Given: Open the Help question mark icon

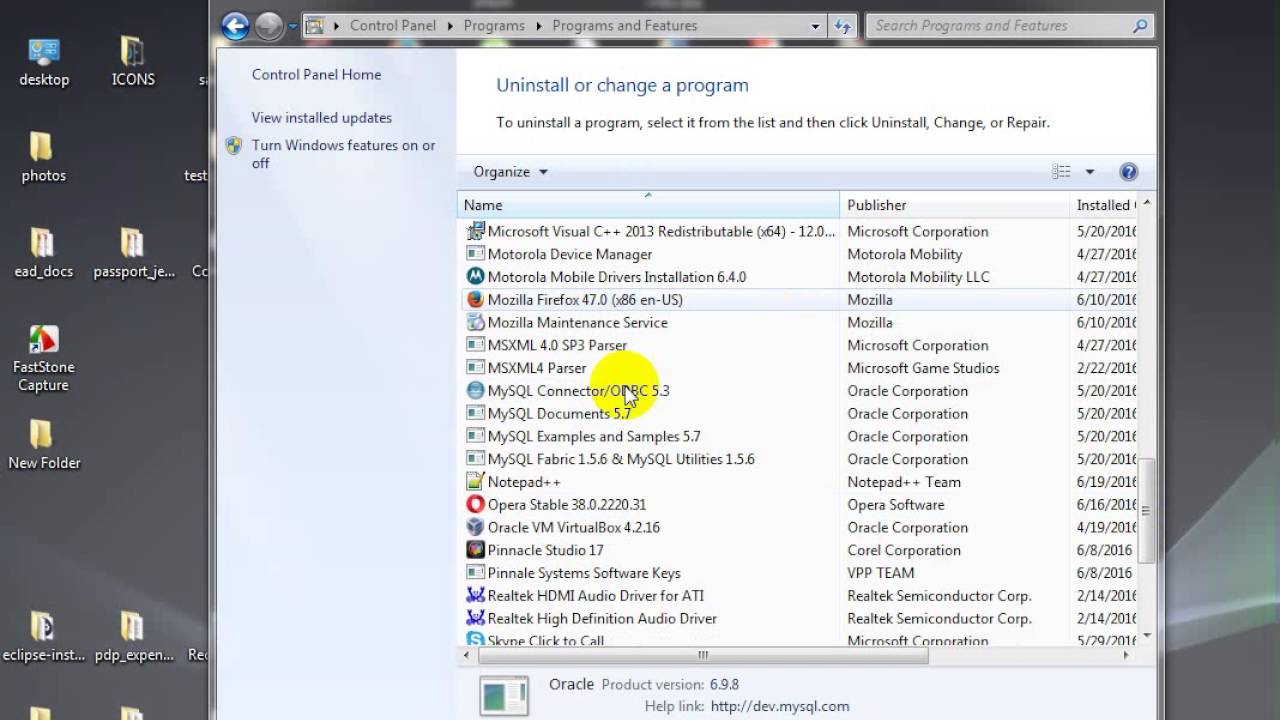Looking at the screenshot, I should (1129, 172).
